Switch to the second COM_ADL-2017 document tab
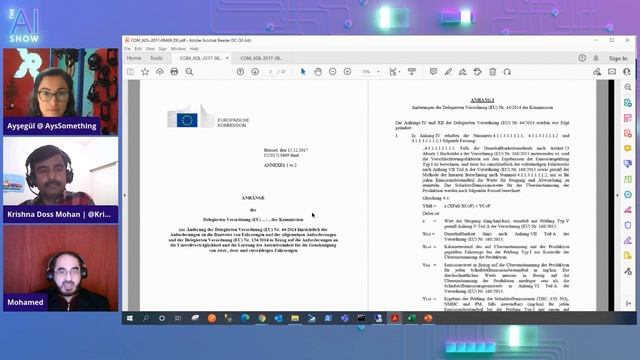 (262, 58)
